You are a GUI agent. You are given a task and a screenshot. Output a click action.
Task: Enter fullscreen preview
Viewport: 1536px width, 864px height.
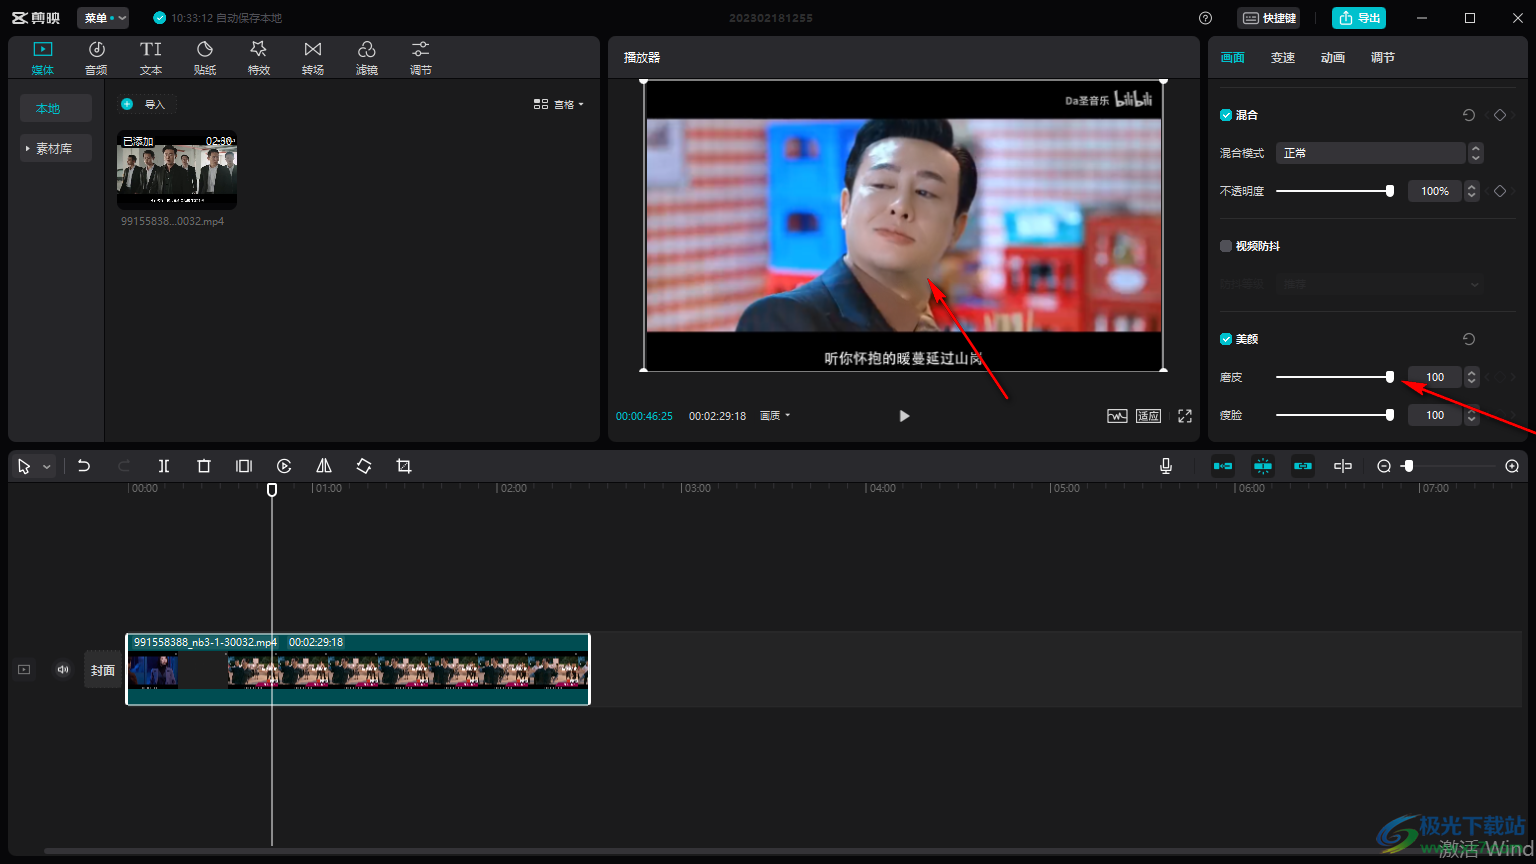pos(1185,416)
